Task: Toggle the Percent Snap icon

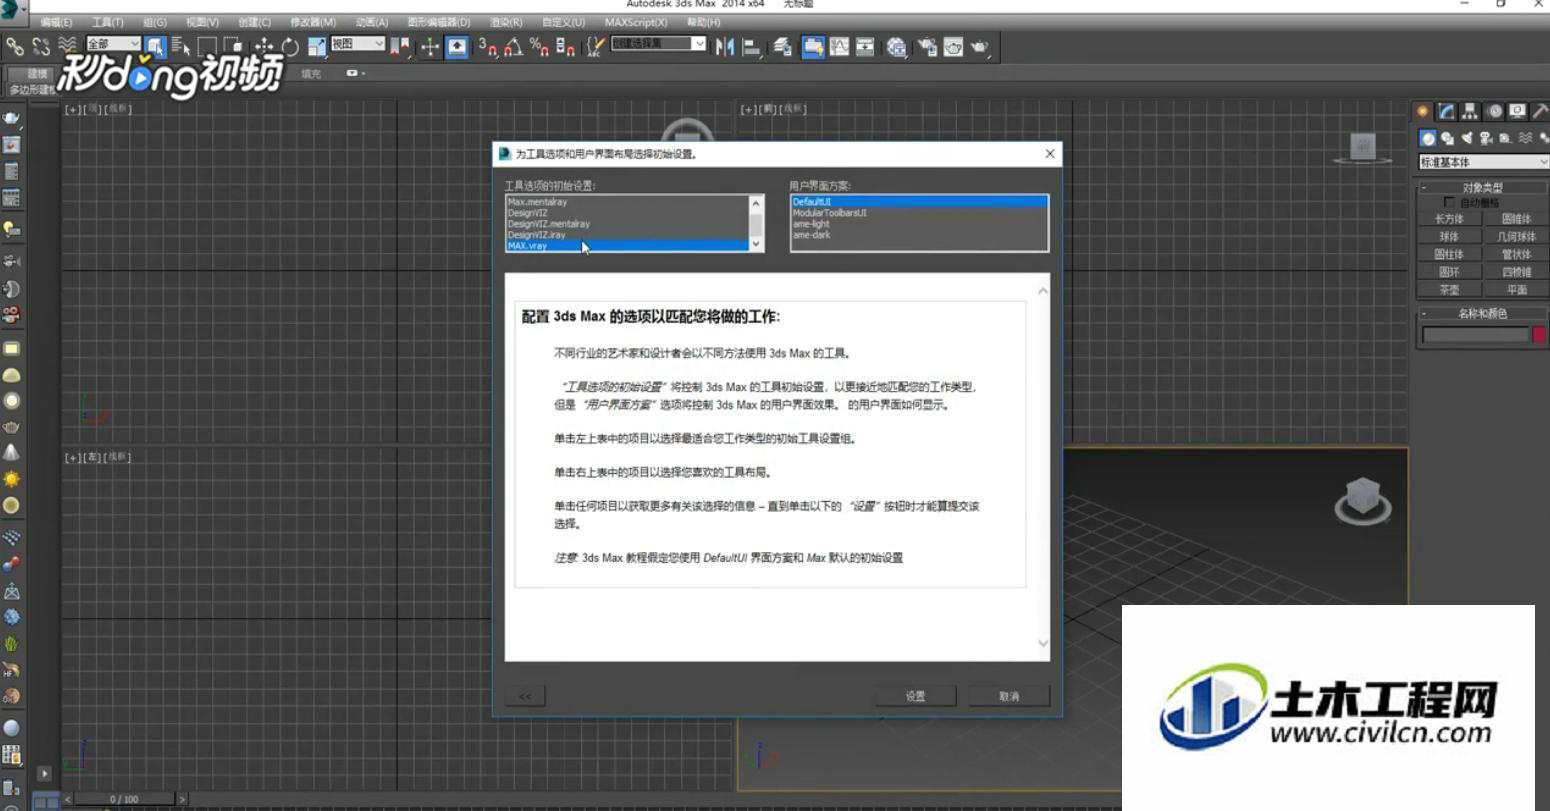Action: click(540, 46)
